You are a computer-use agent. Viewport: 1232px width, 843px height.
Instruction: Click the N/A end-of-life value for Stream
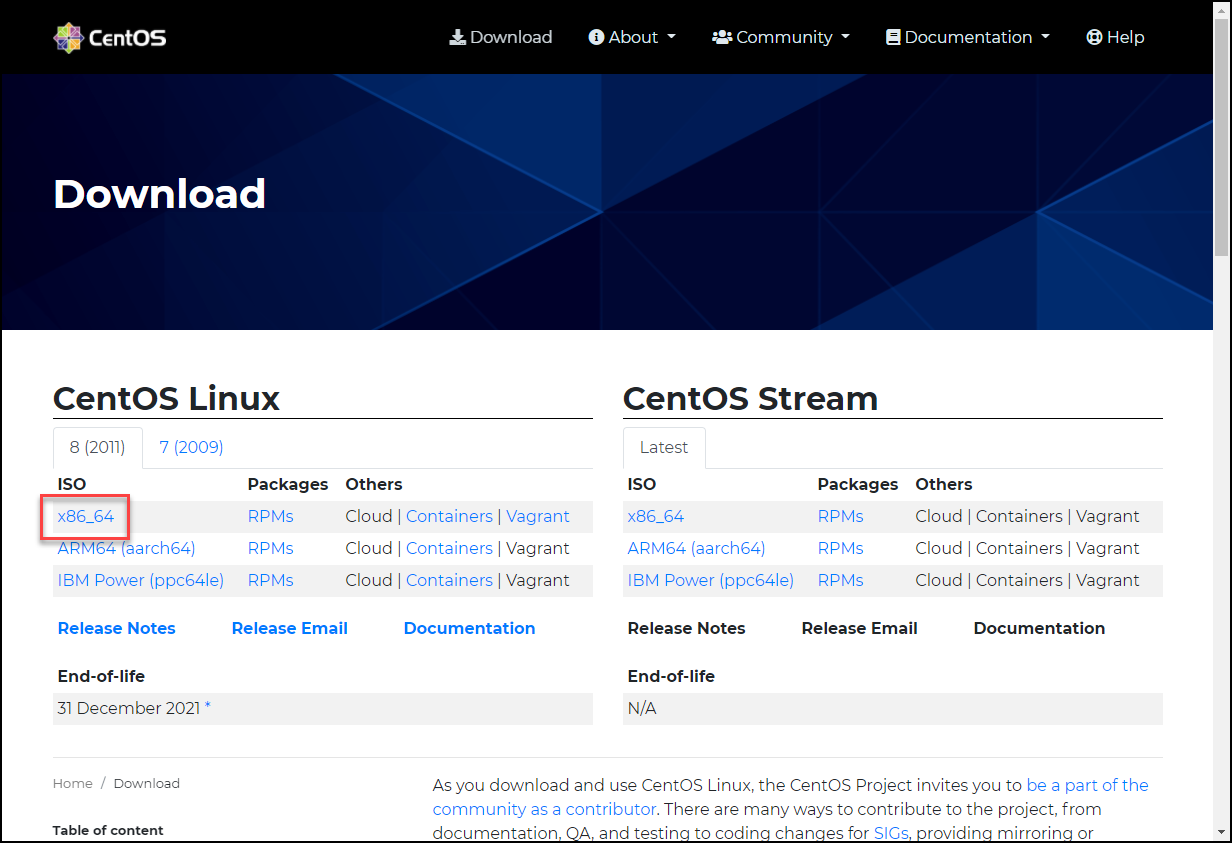coord(642,708)
